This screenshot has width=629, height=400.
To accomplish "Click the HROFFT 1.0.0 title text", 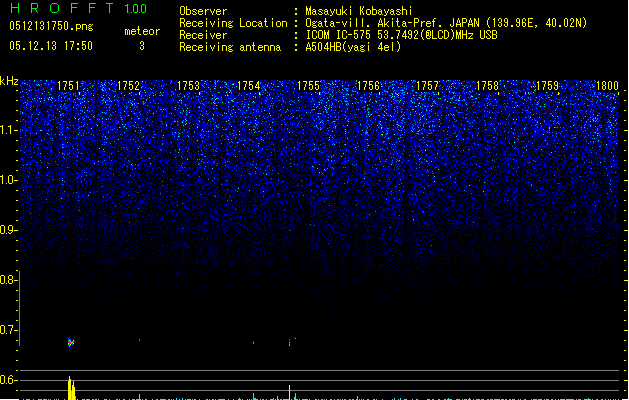I will tap(79, 8).
